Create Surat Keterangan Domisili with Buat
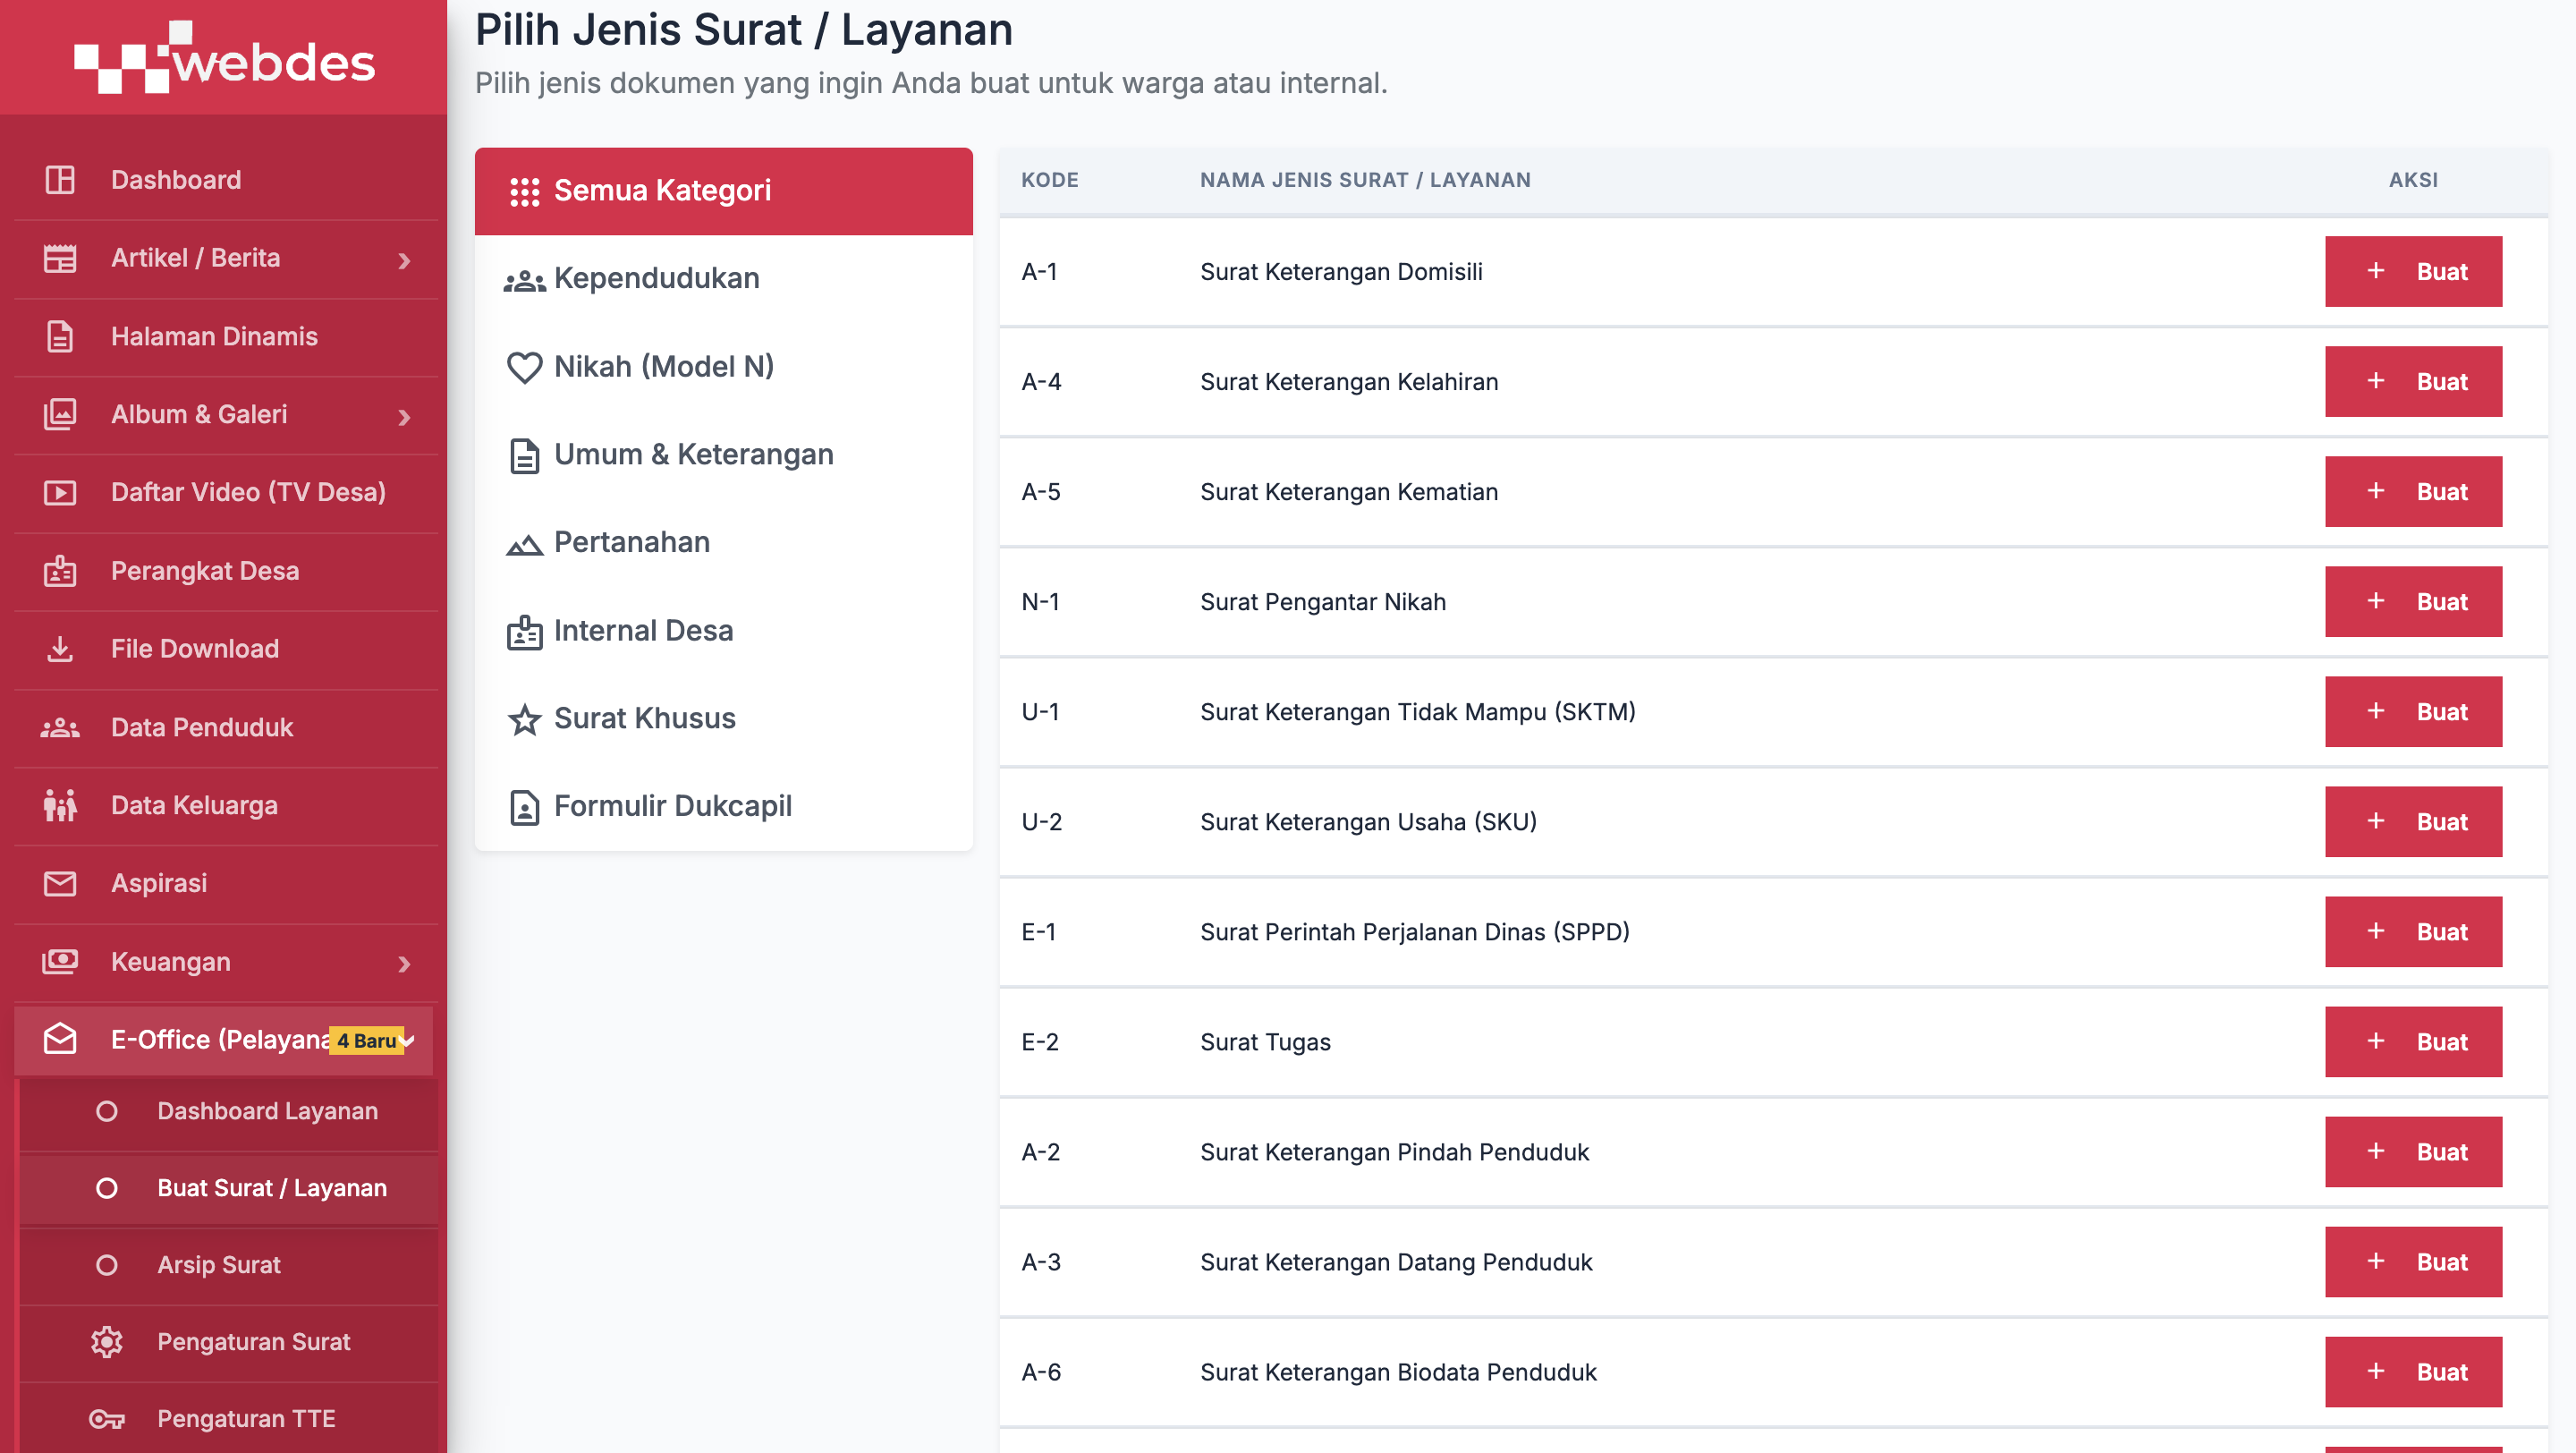The width and height of the screenshot is (2576, 1453). (2413, 271)
